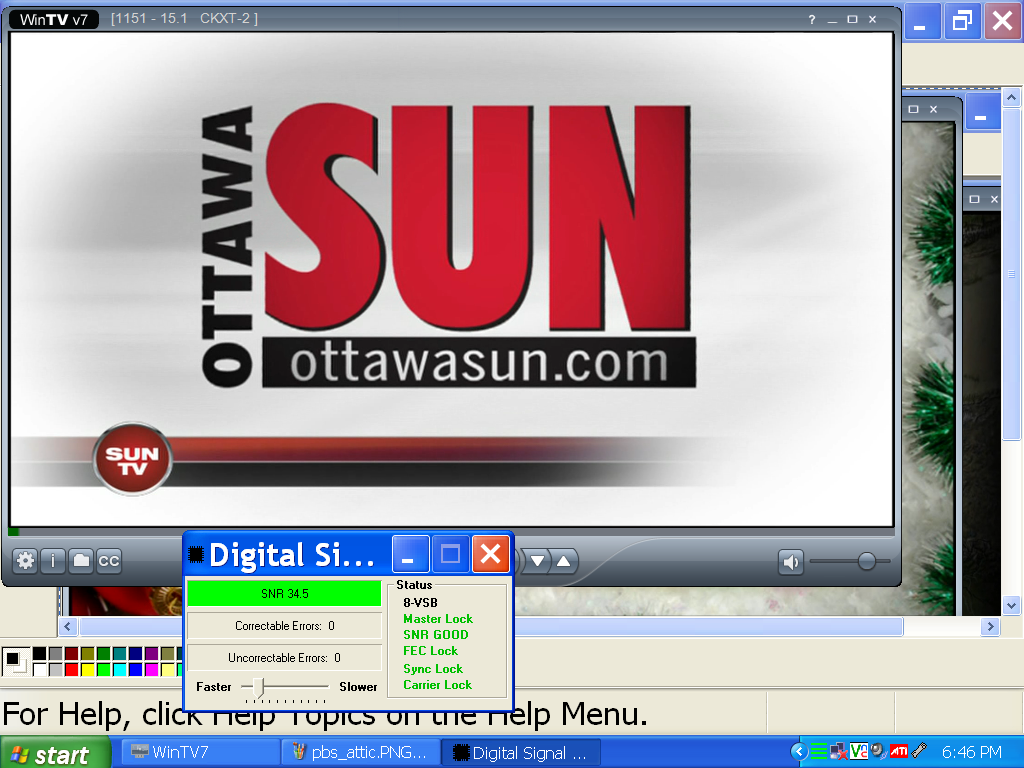Viewport: 1024px width, 768px height.
Task: Pick the navy blue palette swatch
Action: (136, 654)
